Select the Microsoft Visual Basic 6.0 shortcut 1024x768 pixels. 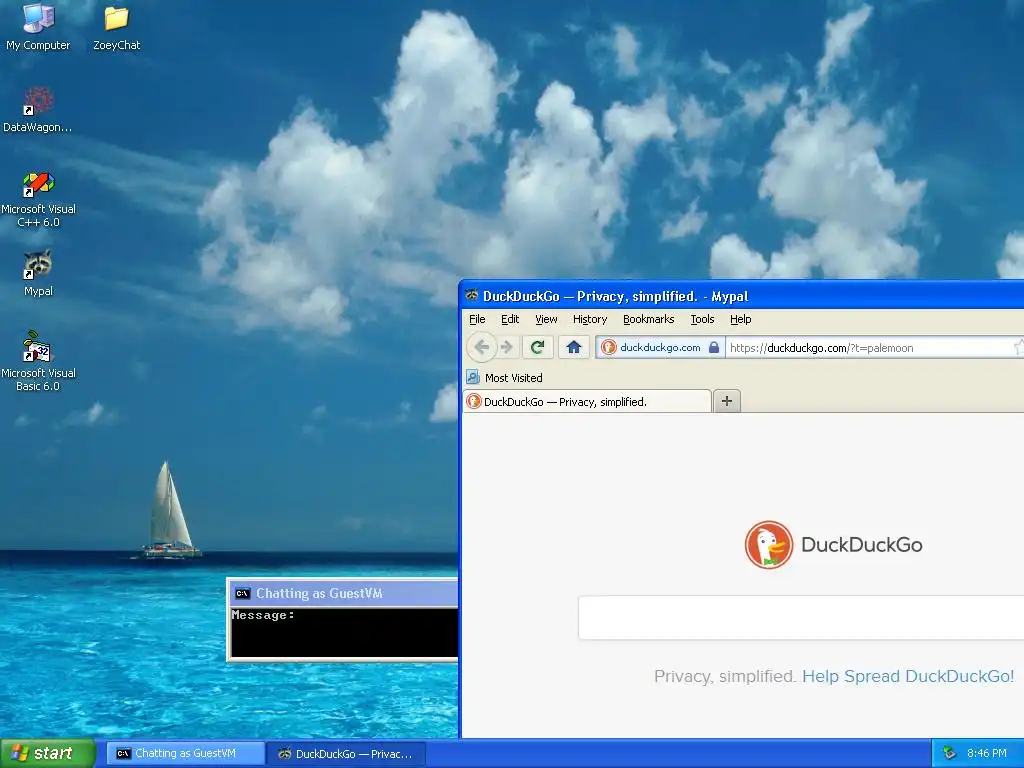[38, 361]
